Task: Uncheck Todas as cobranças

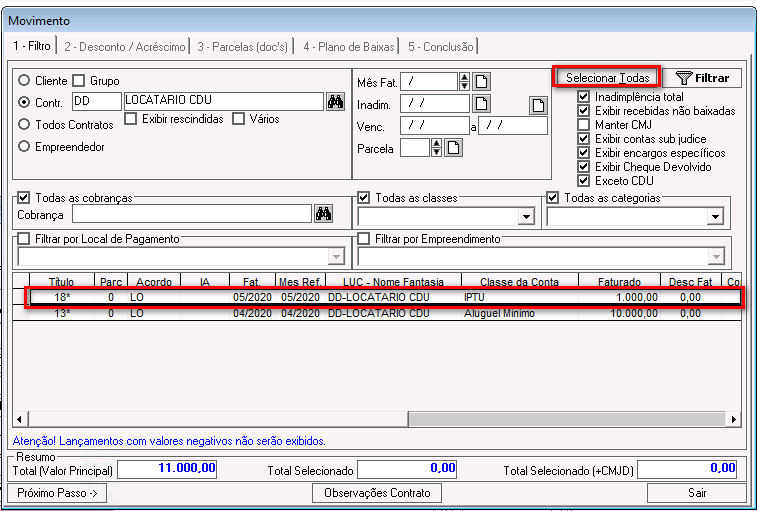Action: [24, 198]
